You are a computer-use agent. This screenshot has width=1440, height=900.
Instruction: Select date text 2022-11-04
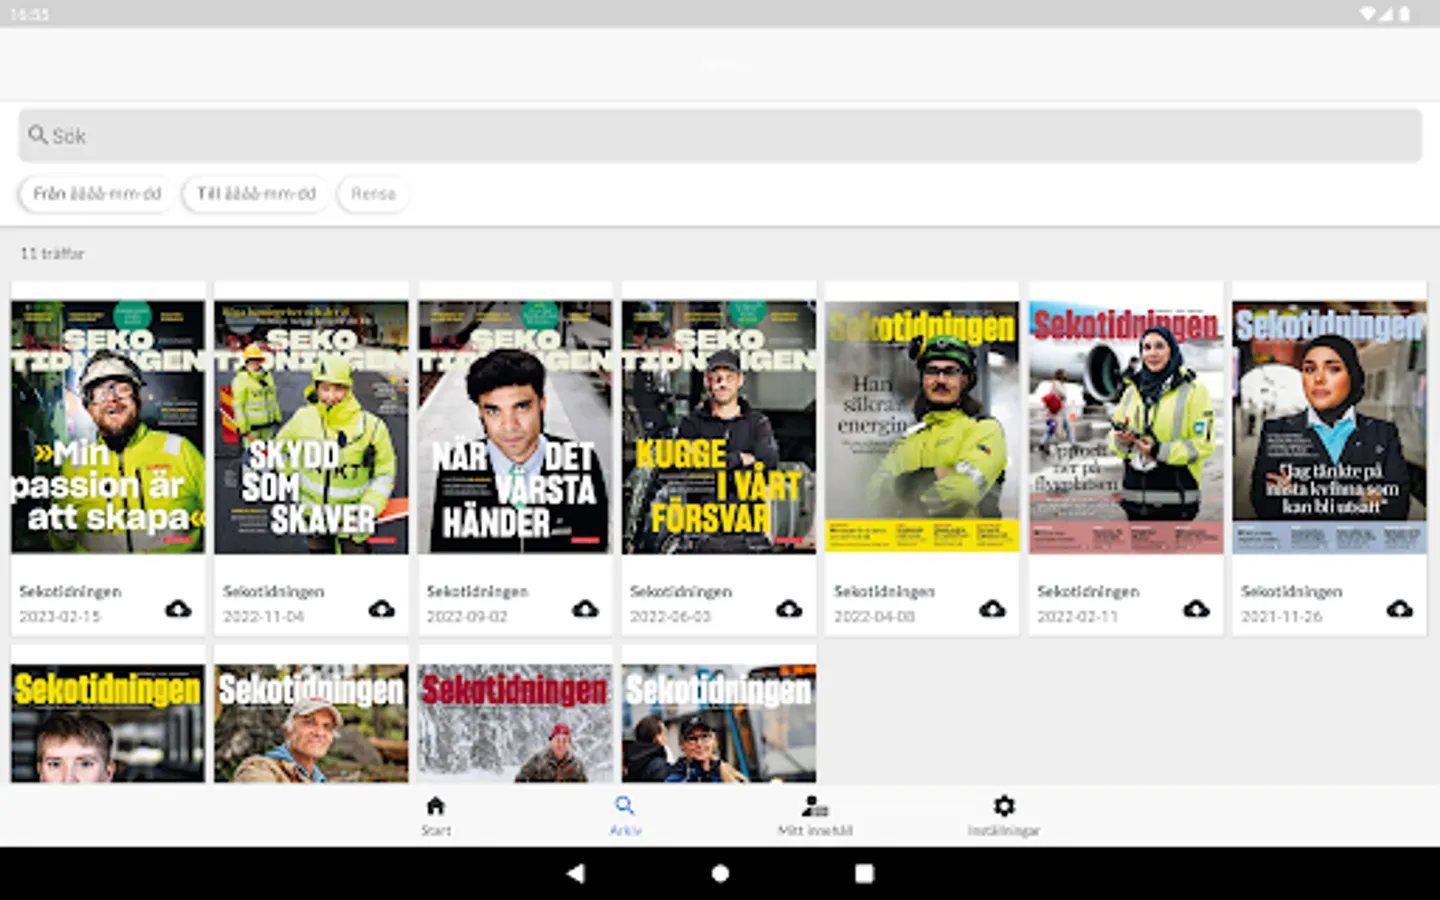(263, 617)
